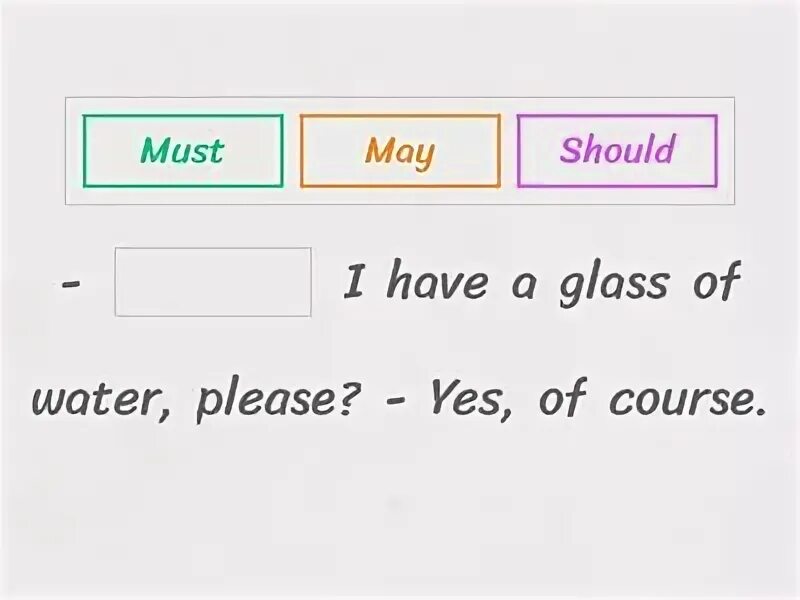
Task: Click the word "course." ending the reply
Action: pyautogui.click(x=688, y=398)
